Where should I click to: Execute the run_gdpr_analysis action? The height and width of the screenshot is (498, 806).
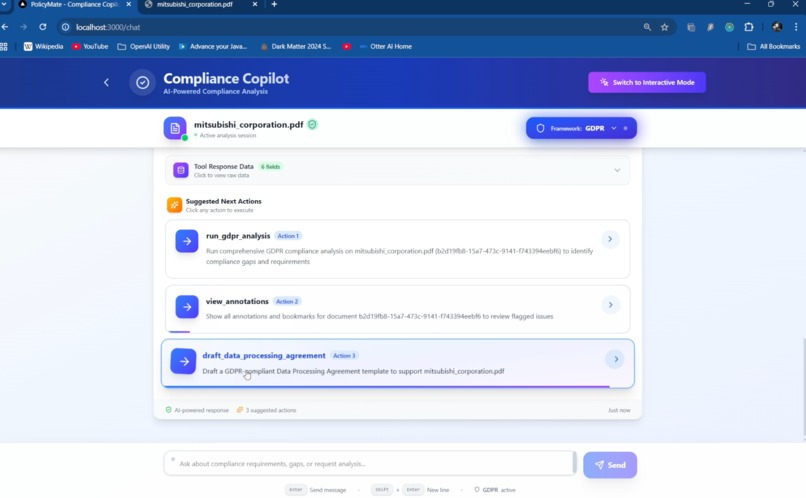point(397,249)
